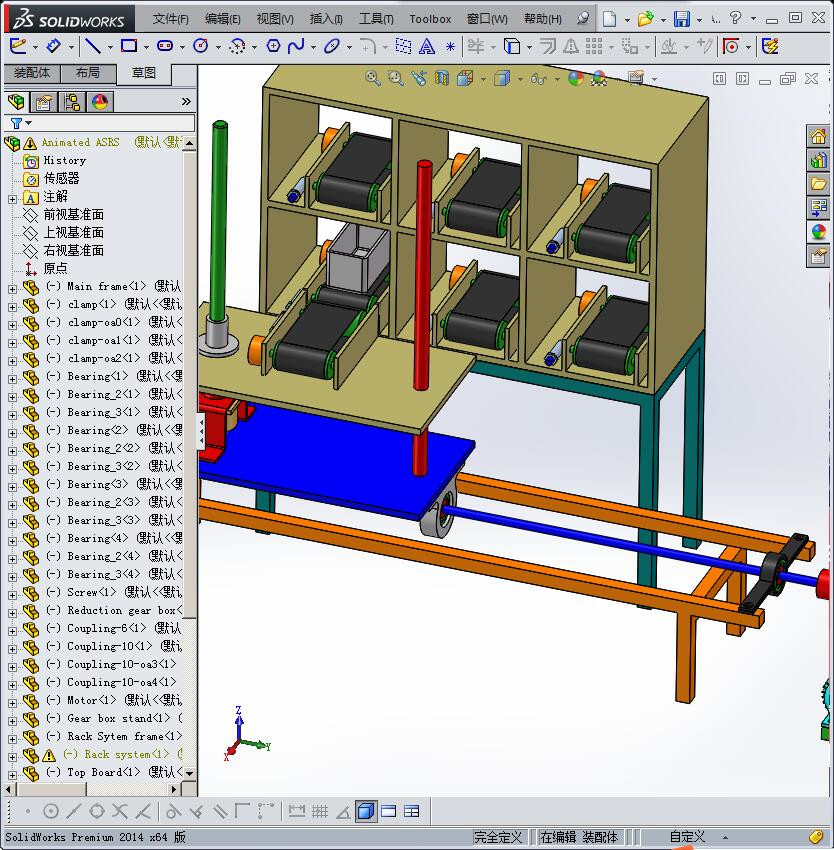Image resolution: width=834 pixels, height=850 pixels.
Task: Select Rack system<1> in the tree
Action: [117, 755]
